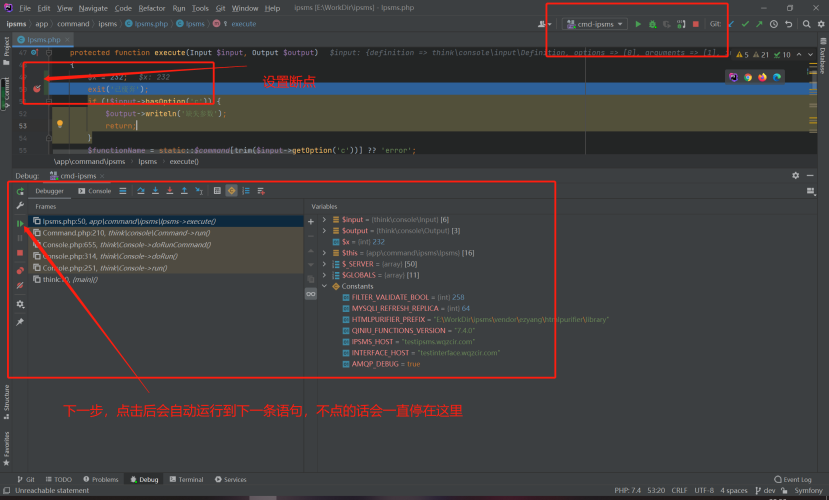The image size is (829, 500).
Task: Open debugger settings gear in left strip
Action: point(20,304)
